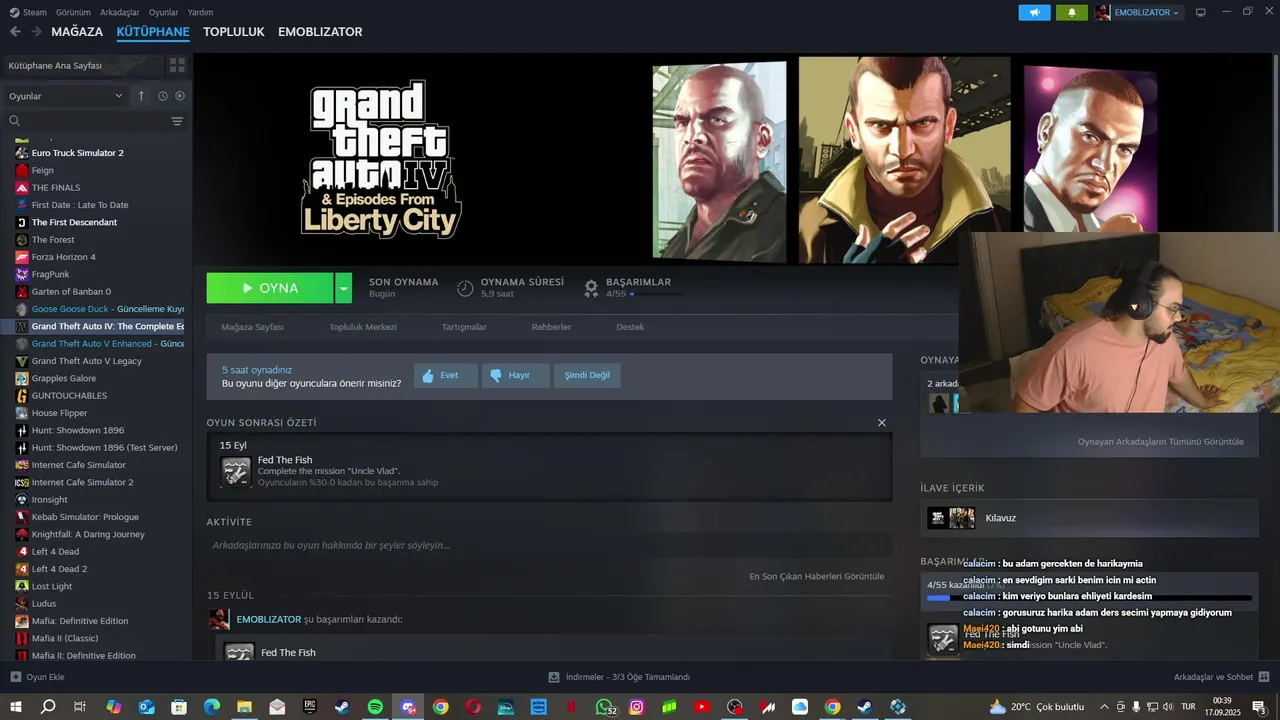Open the Rehberler page
Screen dimensions: 1280x720
[x=551, y=327]
